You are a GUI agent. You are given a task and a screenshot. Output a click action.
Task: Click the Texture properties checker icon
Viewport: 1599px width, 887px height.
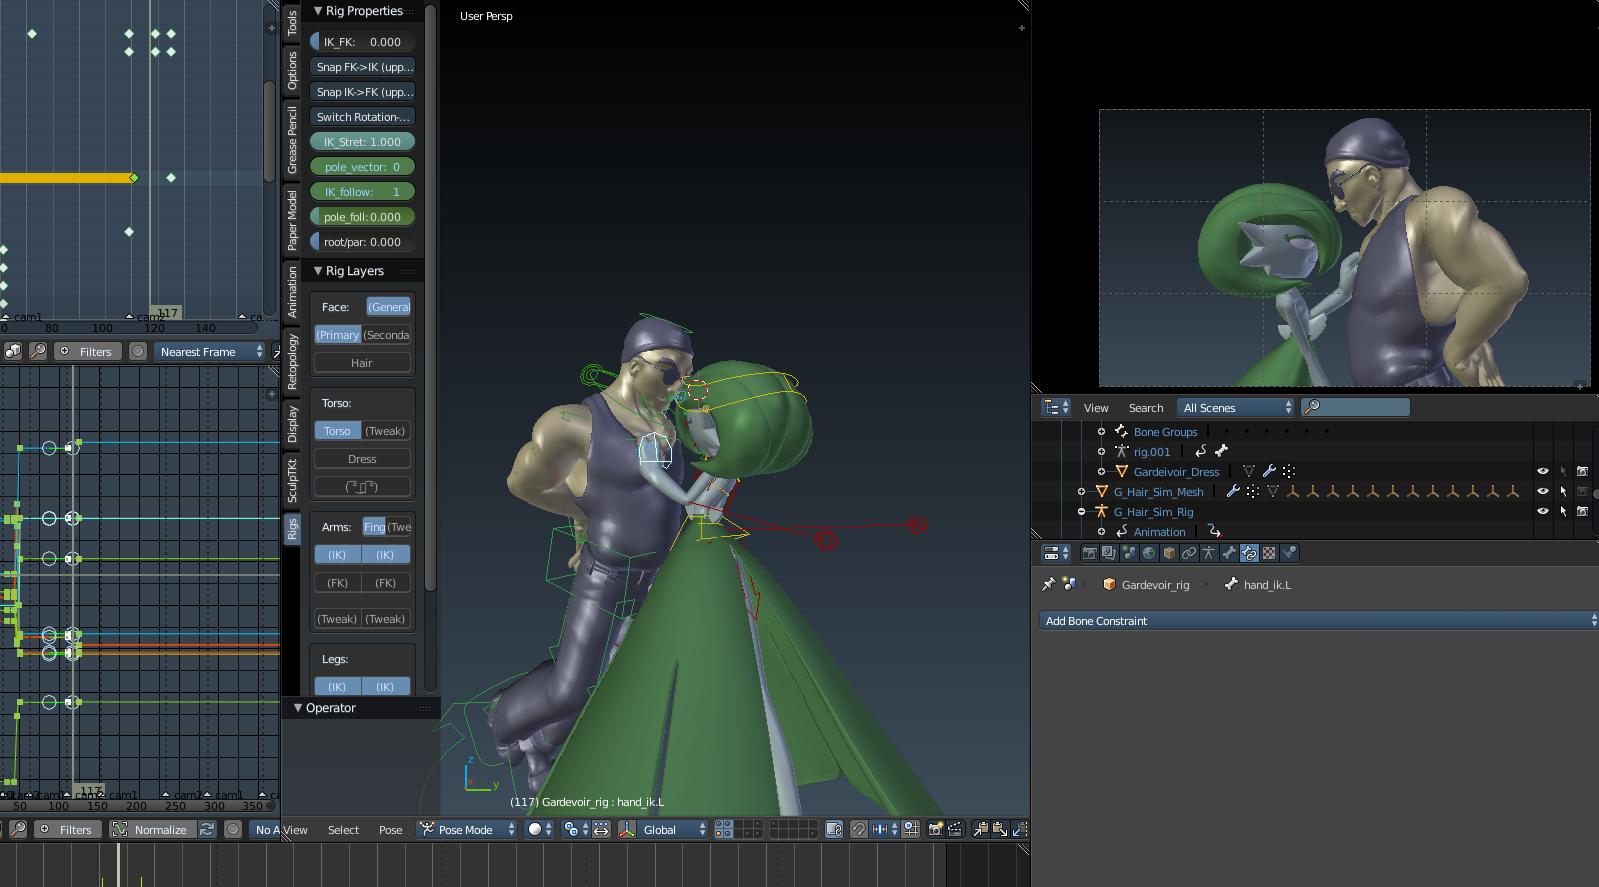[1269, 553]
